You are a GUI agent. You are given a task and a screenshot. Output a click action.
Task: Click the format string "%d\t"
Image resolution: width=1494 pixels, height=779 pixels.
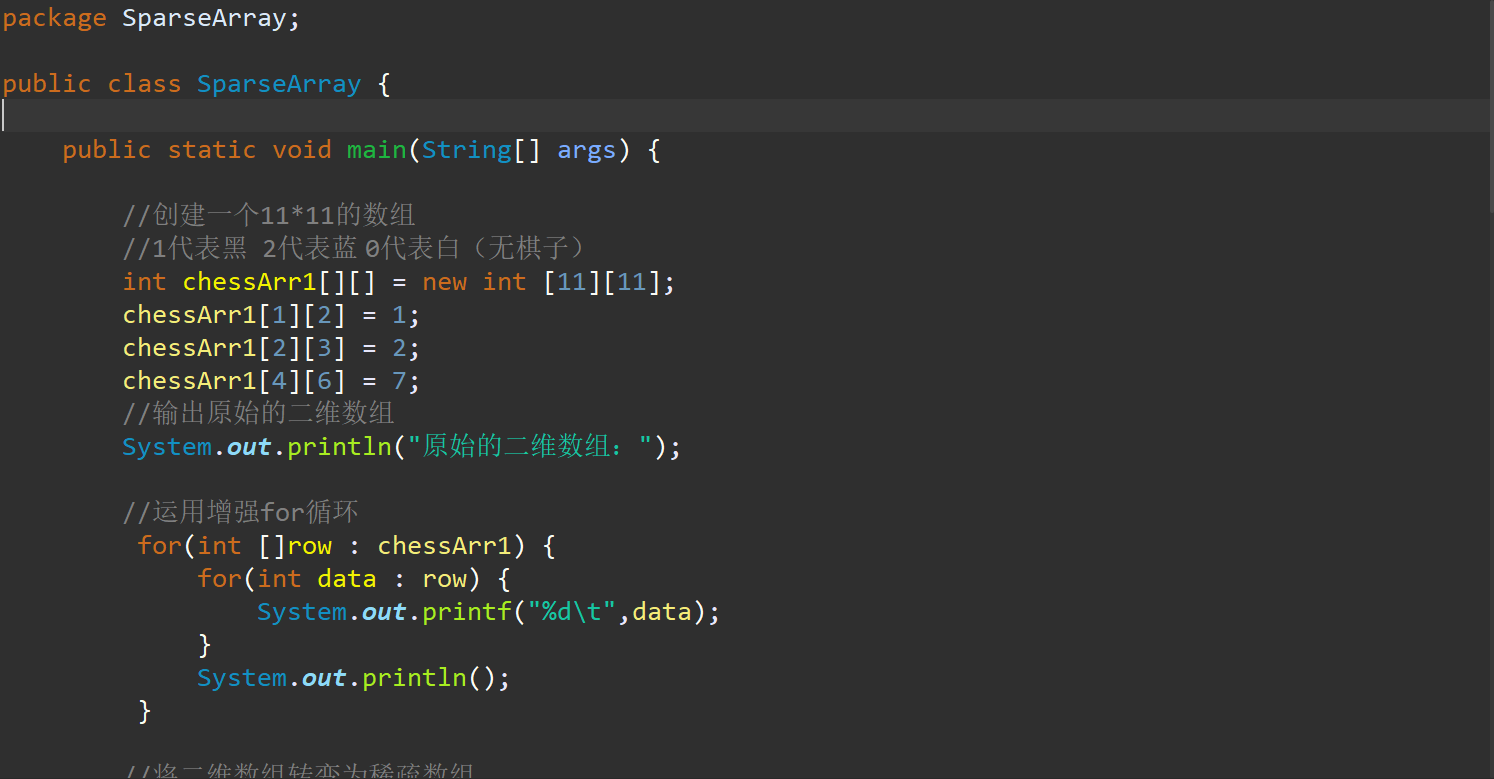point(572,612)
